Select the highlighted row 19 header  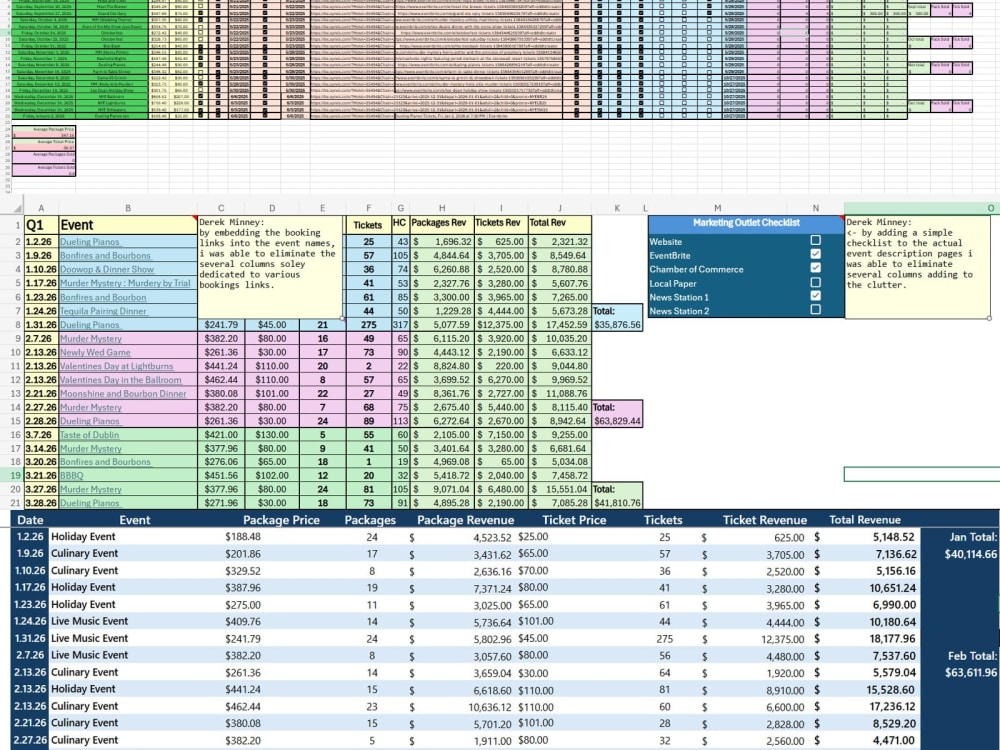click(12, 475)
